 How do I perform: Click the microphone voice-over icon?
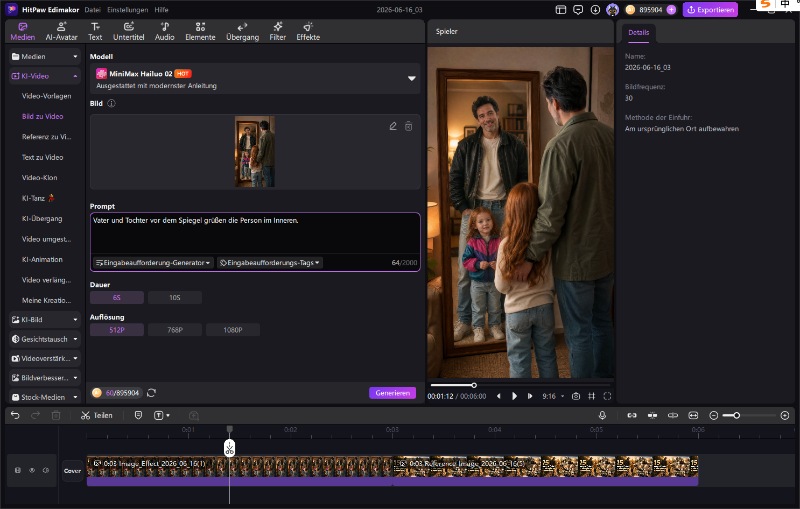[602, 415]
